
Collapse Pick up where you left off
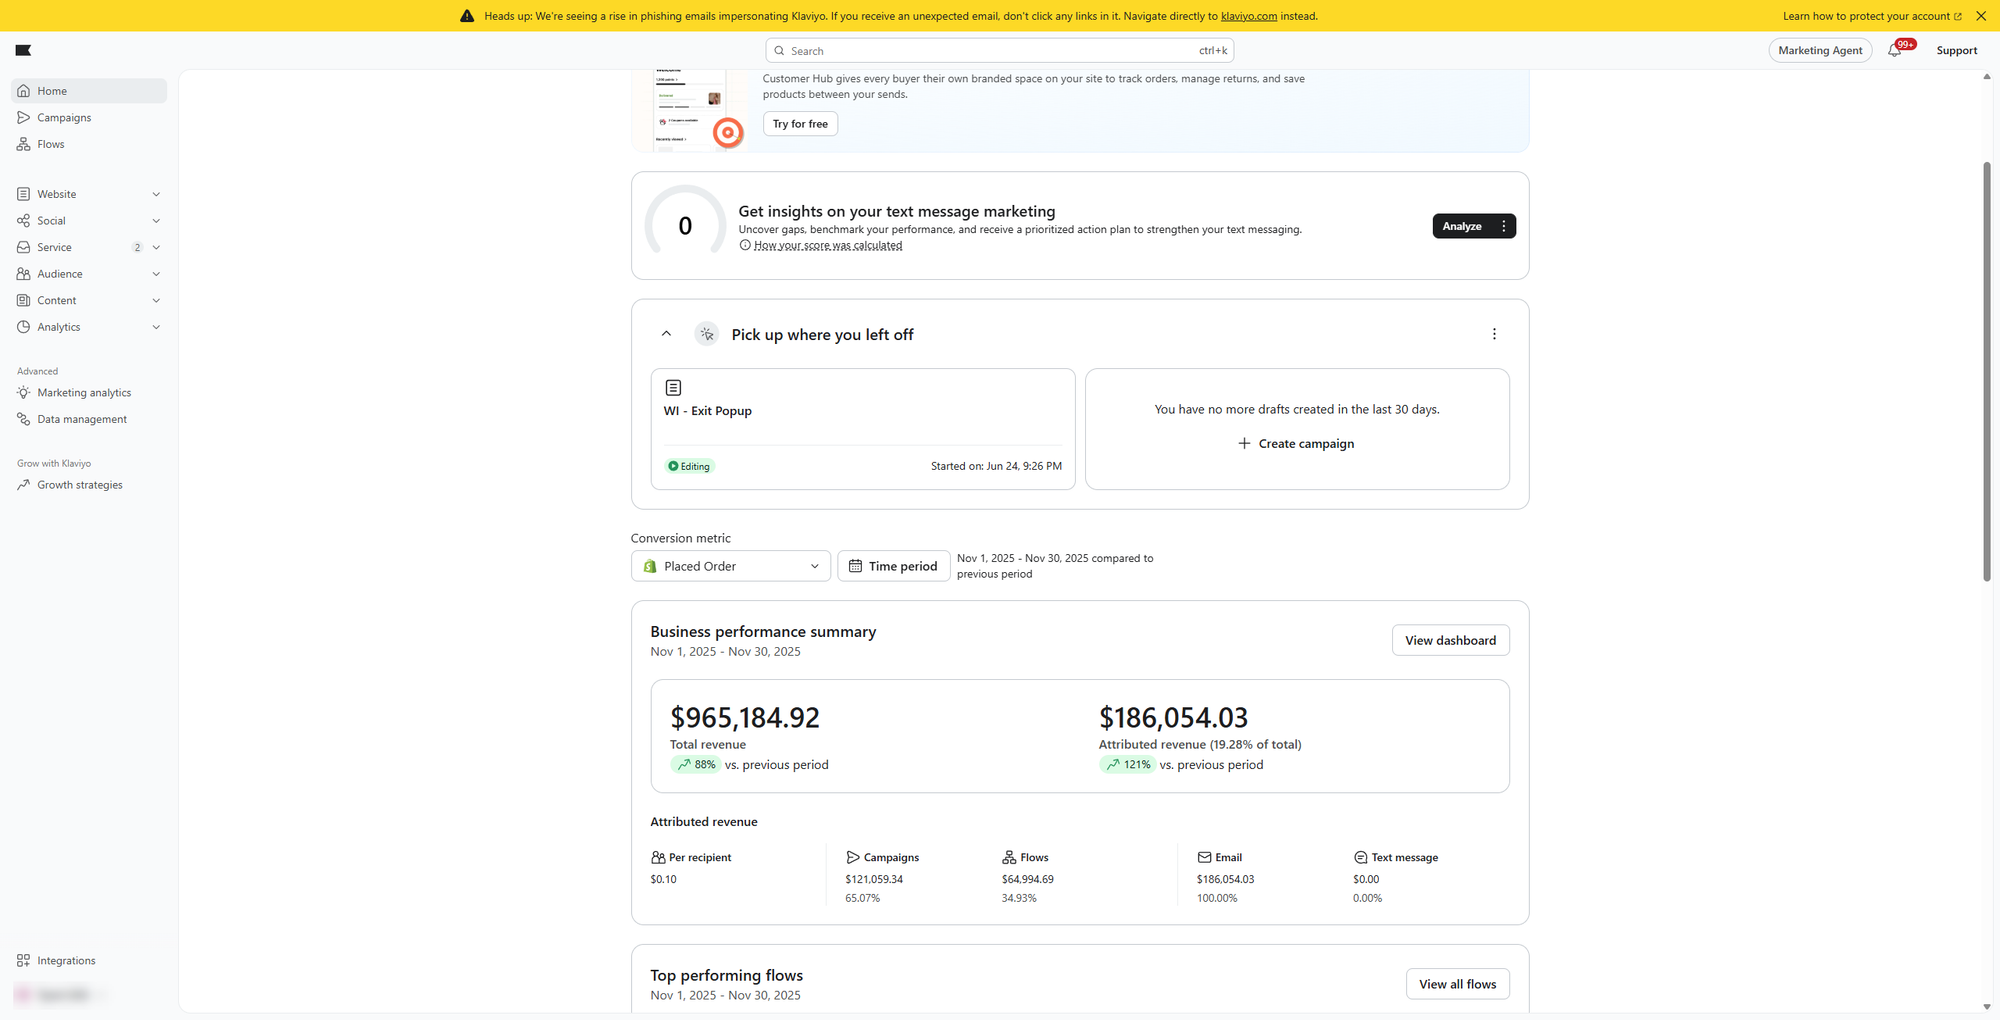point(666,334)
